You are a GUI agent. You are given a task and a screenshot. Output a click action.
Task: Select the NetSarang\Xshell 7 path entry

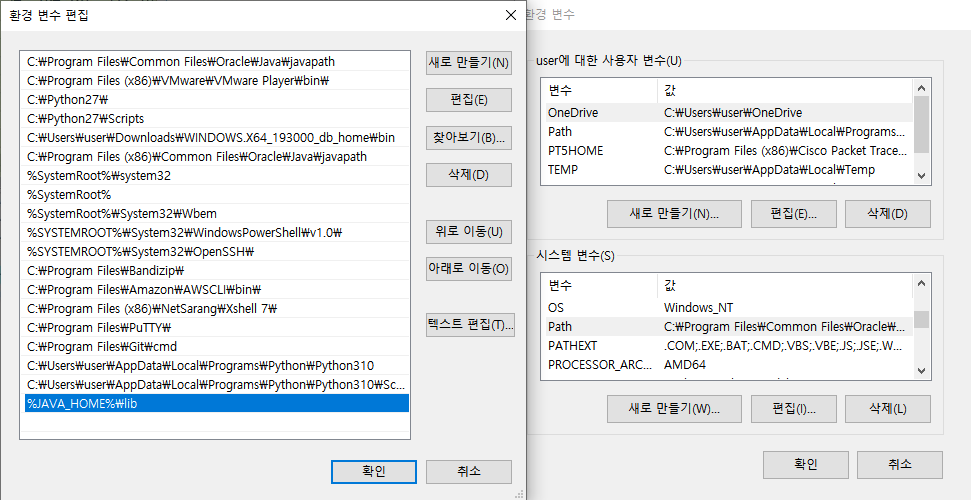point(217,309)
